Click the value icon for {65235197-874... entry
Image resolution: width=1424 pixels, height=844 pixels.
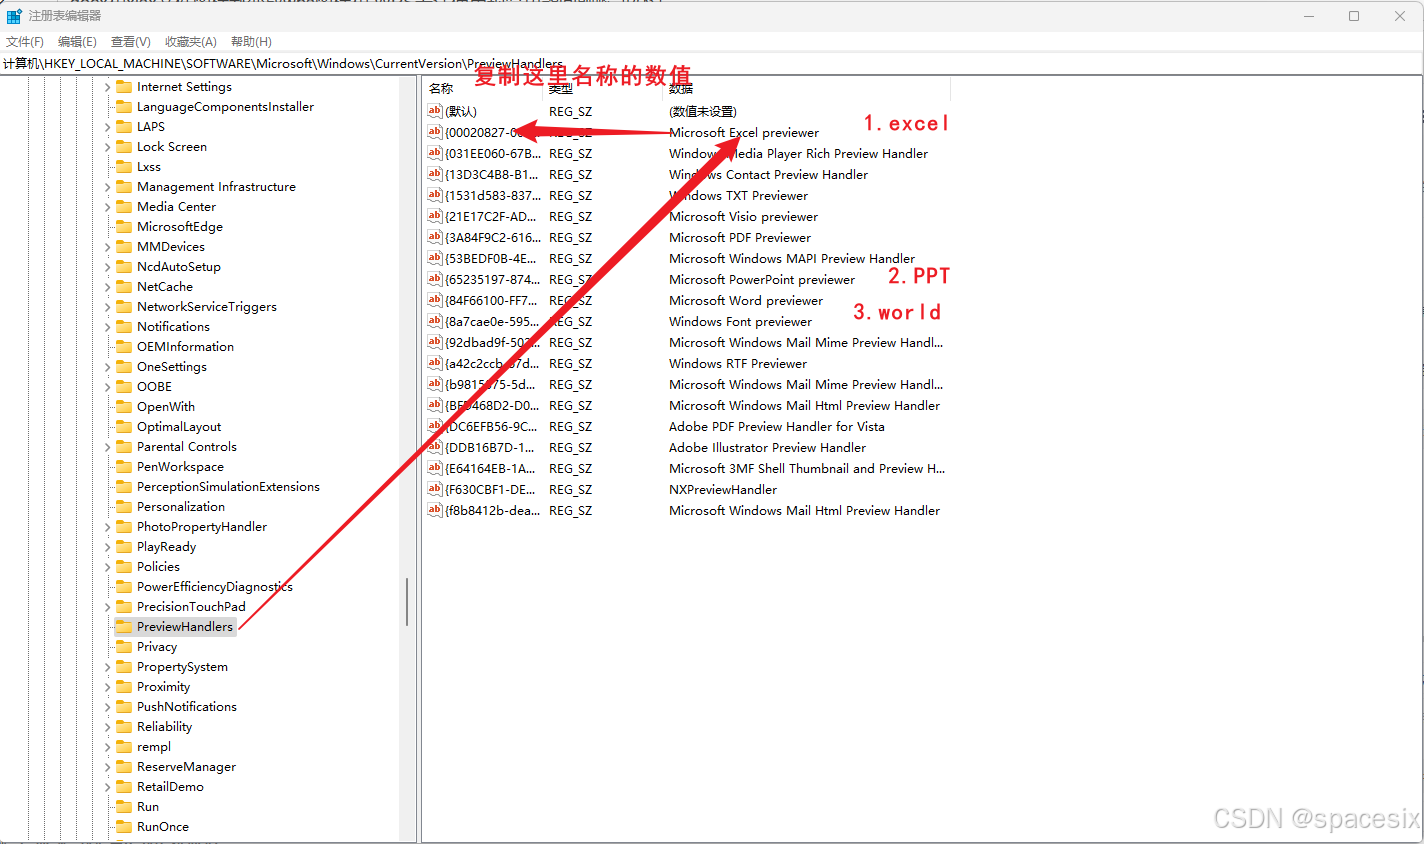[x=434, y=279]
